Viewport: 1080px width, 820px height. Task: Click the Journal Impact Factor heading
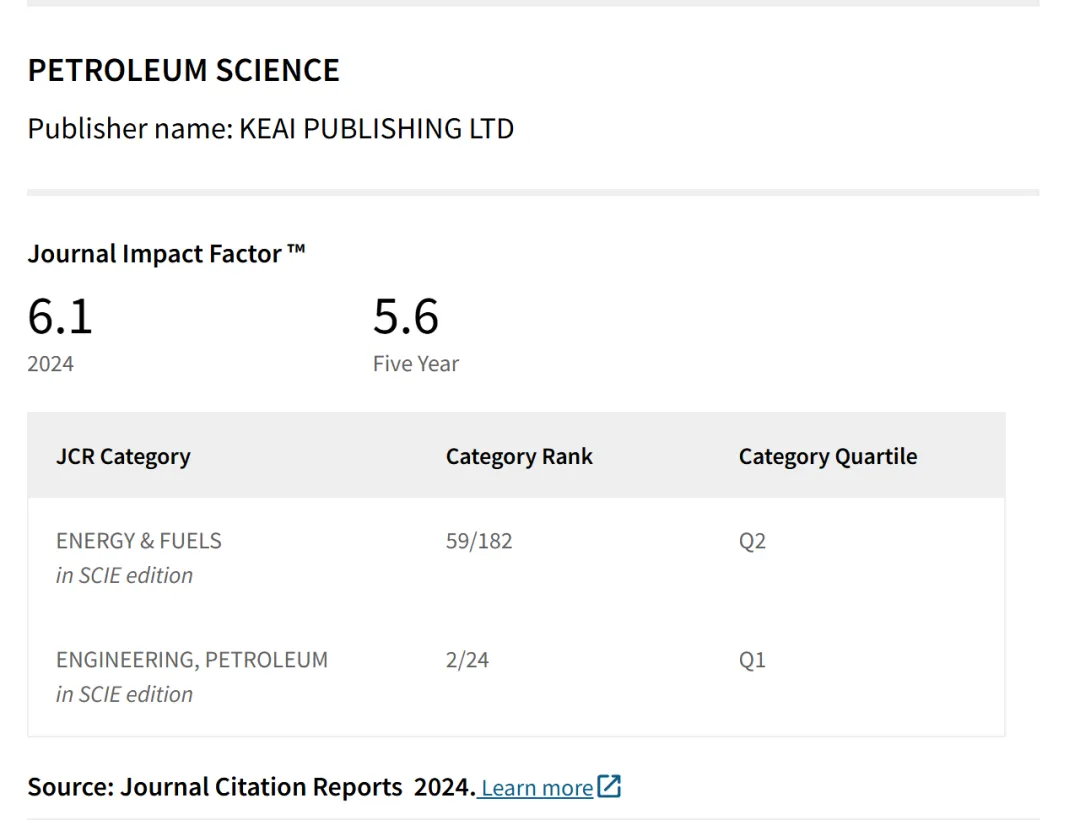pos(166,254)
